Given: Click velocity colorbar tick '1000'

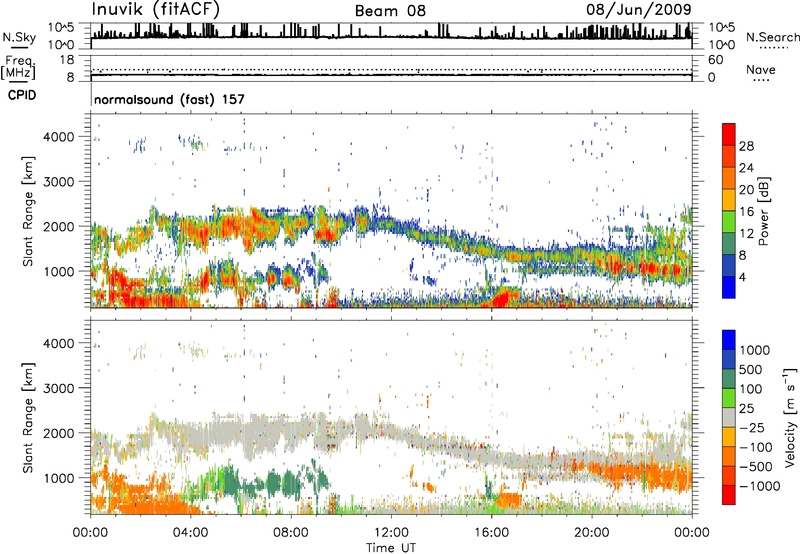Looking at the screenshot, I should click(754, 350).
